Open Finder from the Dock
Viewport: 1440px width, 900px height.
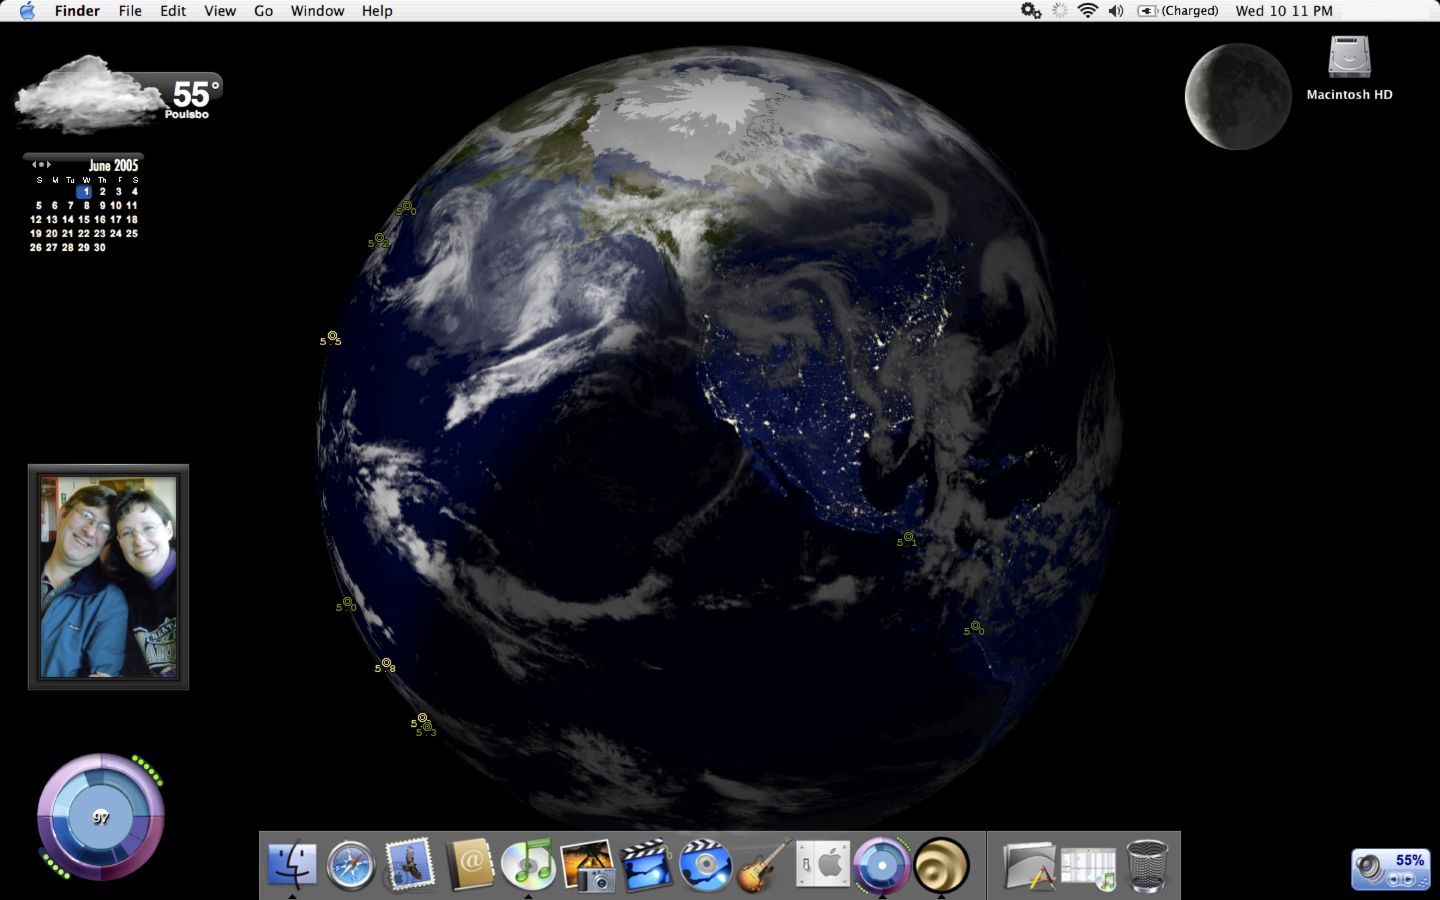pyautogui.click(x=292, y=864)
